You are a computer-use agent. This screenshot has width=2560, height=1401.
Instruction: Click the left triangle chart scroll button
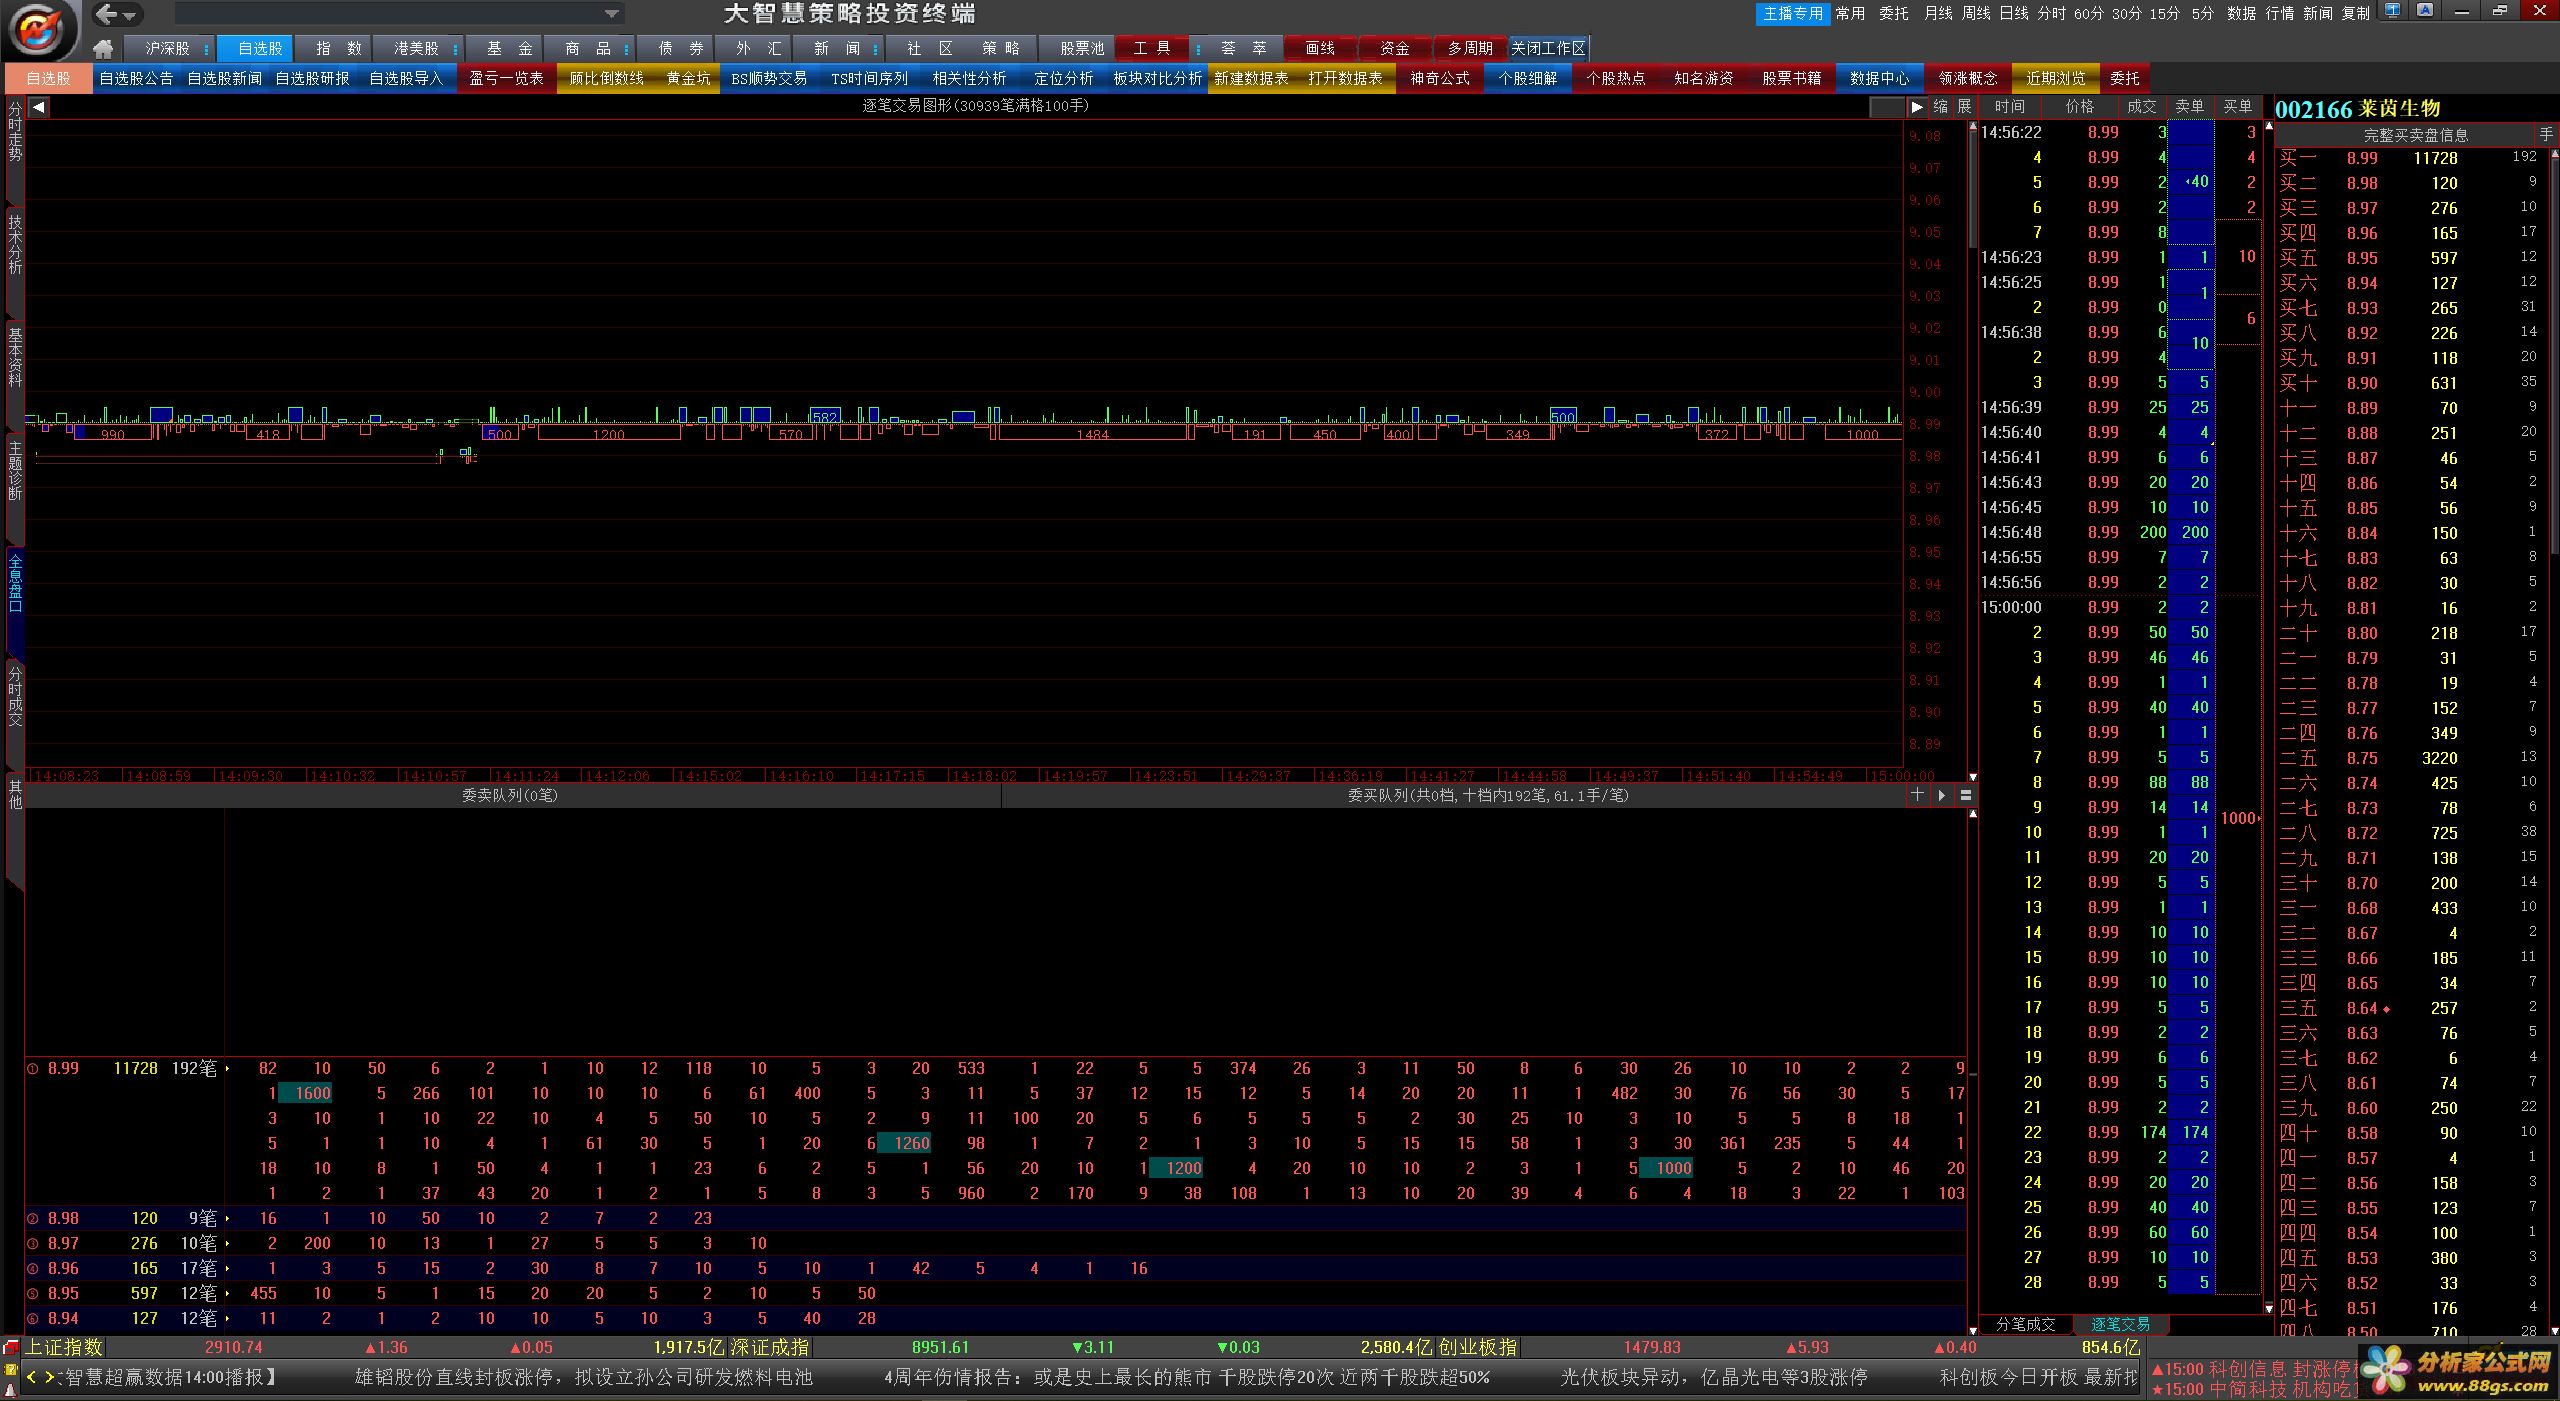38,107
